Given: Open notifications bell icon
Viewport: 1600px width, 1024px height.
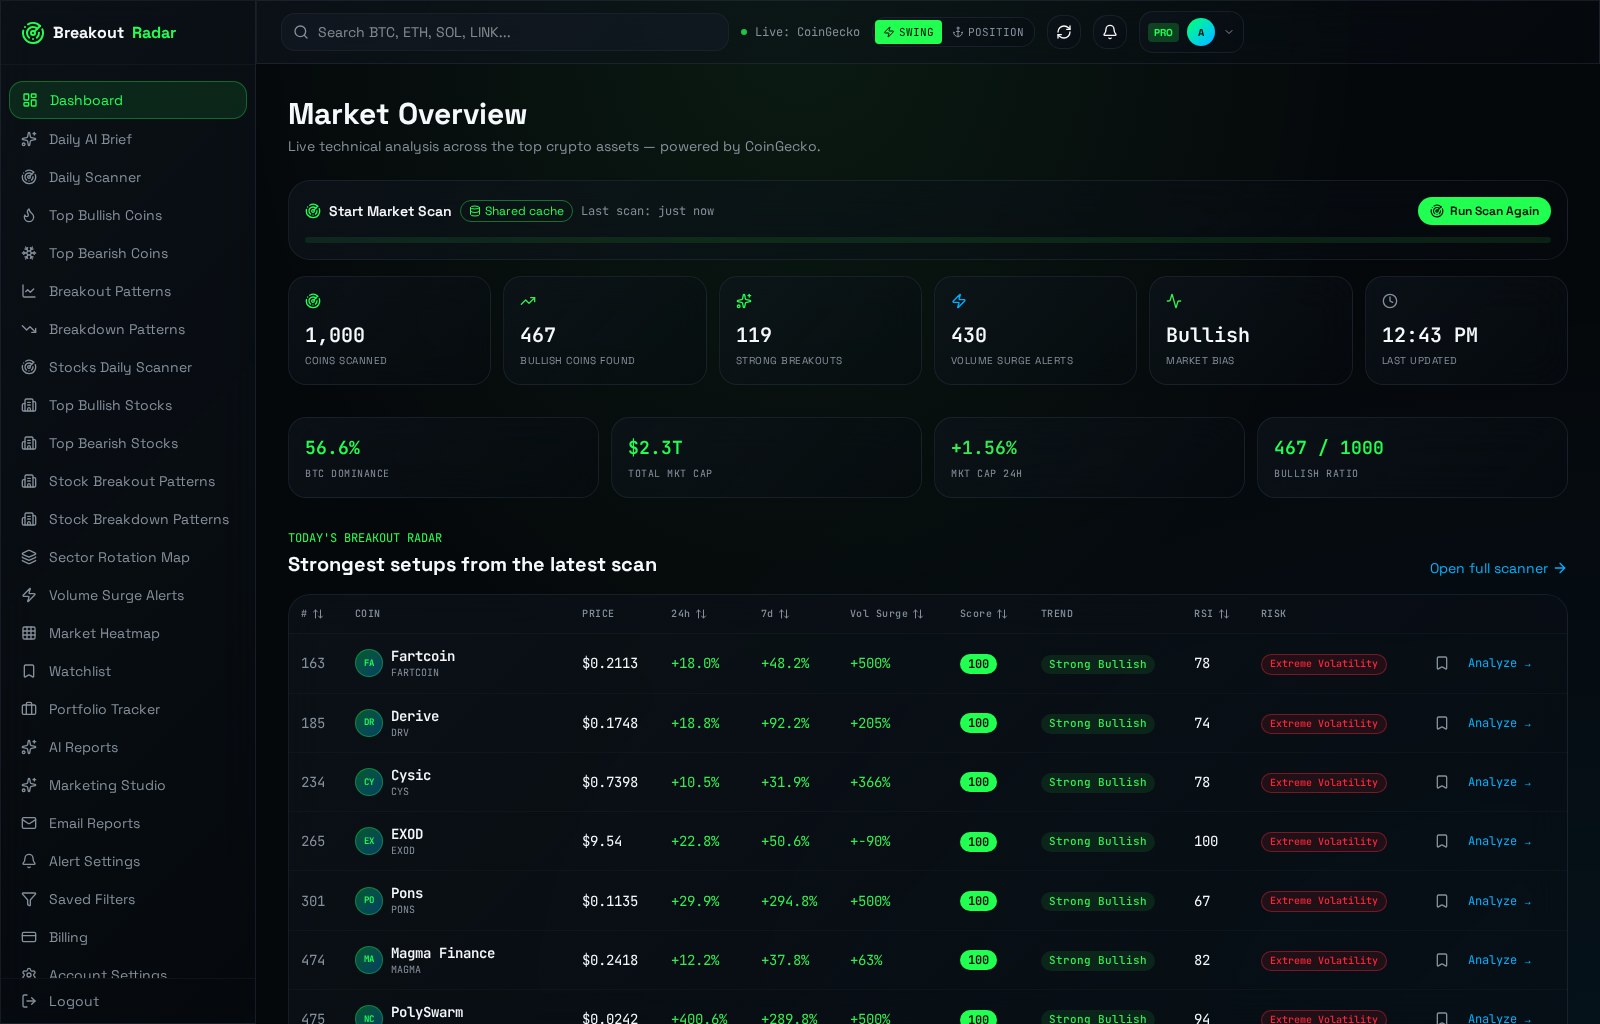Looking at the screenshot, I should (1110, 32).
